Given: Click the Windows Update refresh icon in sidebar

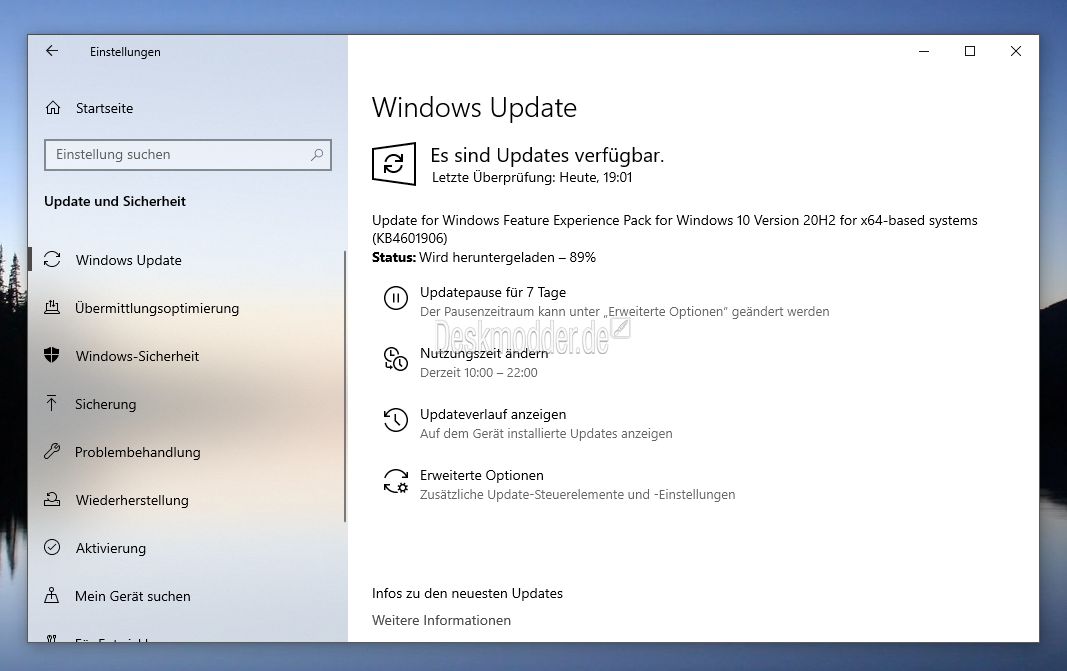Looking at the screenshot, I should pyautogui.click(x=52, y=259).
